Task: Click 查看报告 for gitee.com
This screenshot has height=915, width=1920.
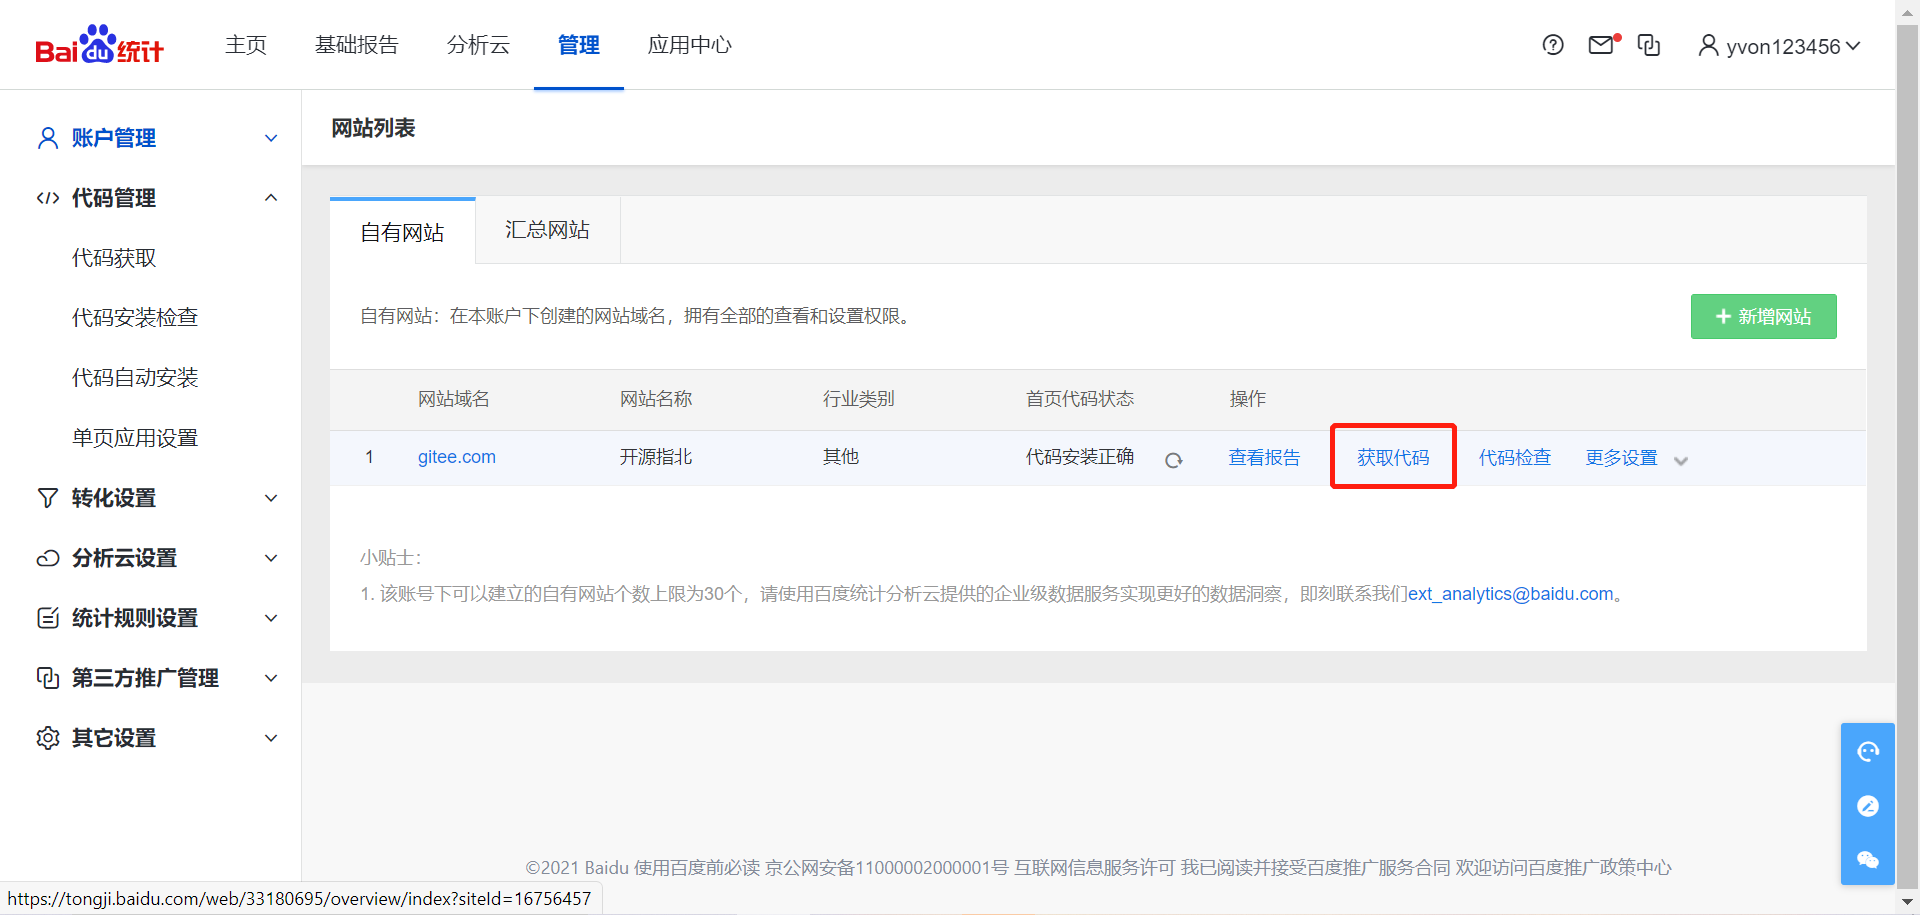Action: (1265, 458)
